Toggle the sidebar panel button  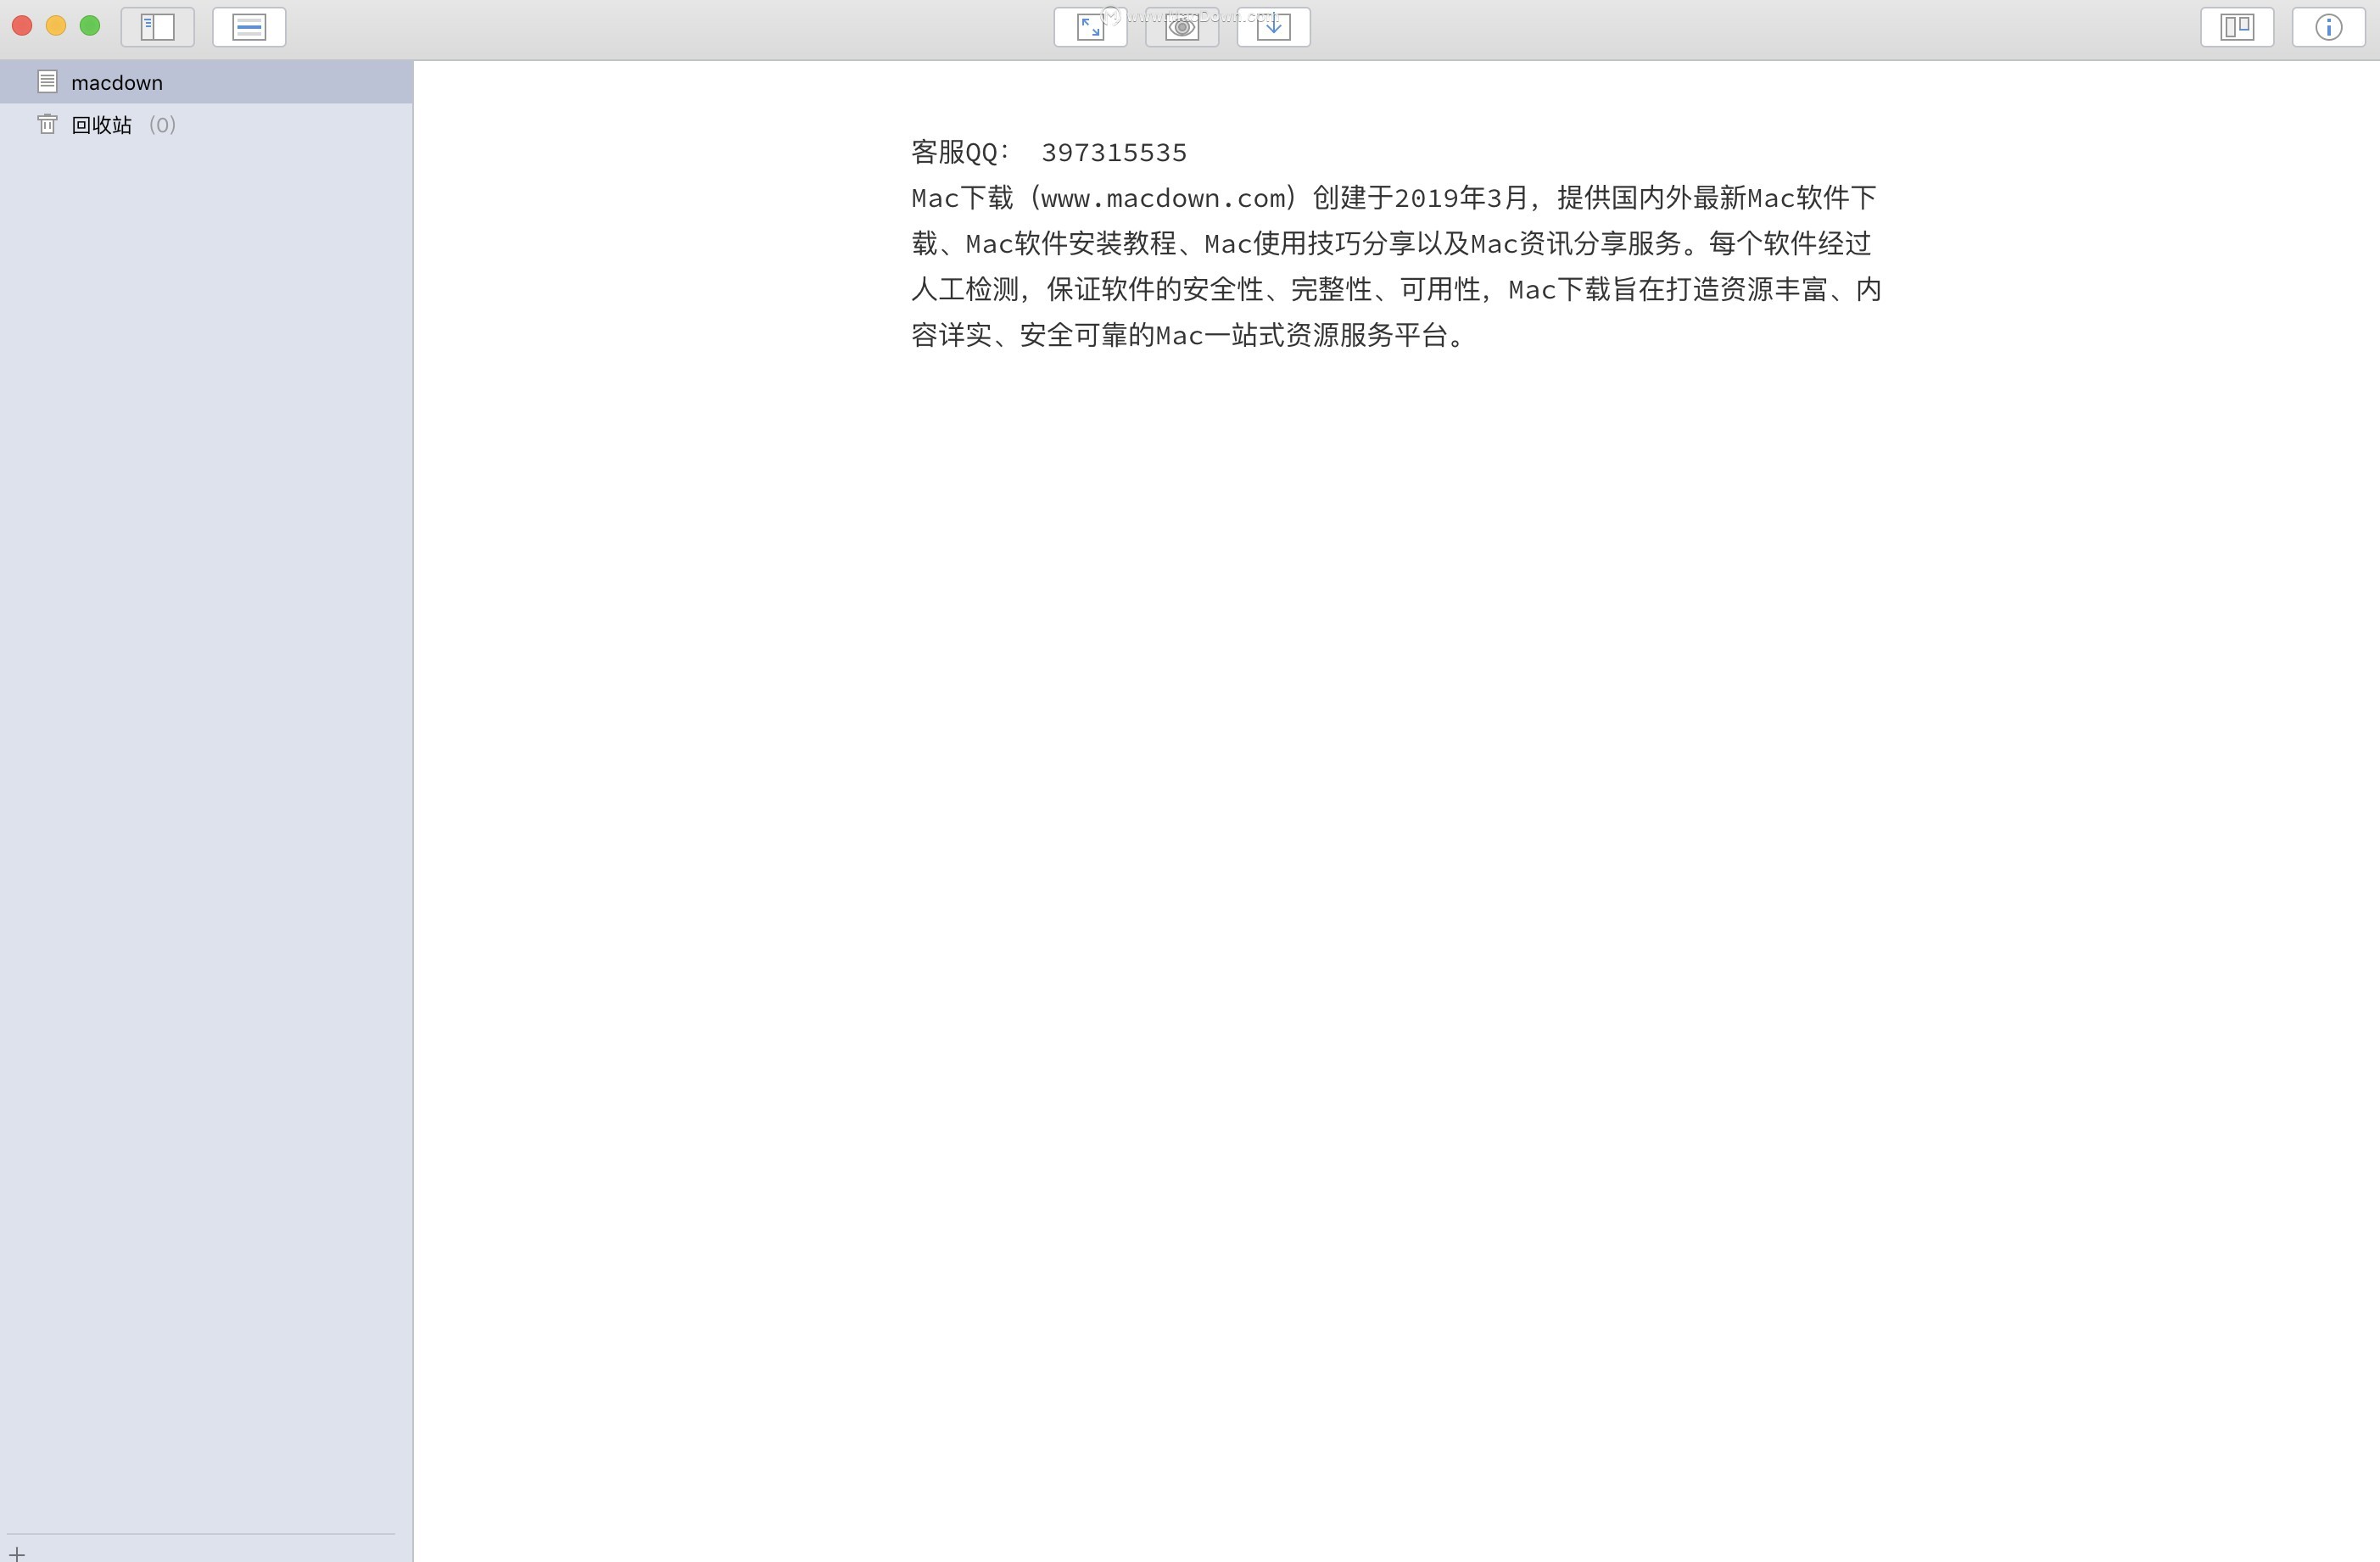pyautogui.click(x=157, y=27)
